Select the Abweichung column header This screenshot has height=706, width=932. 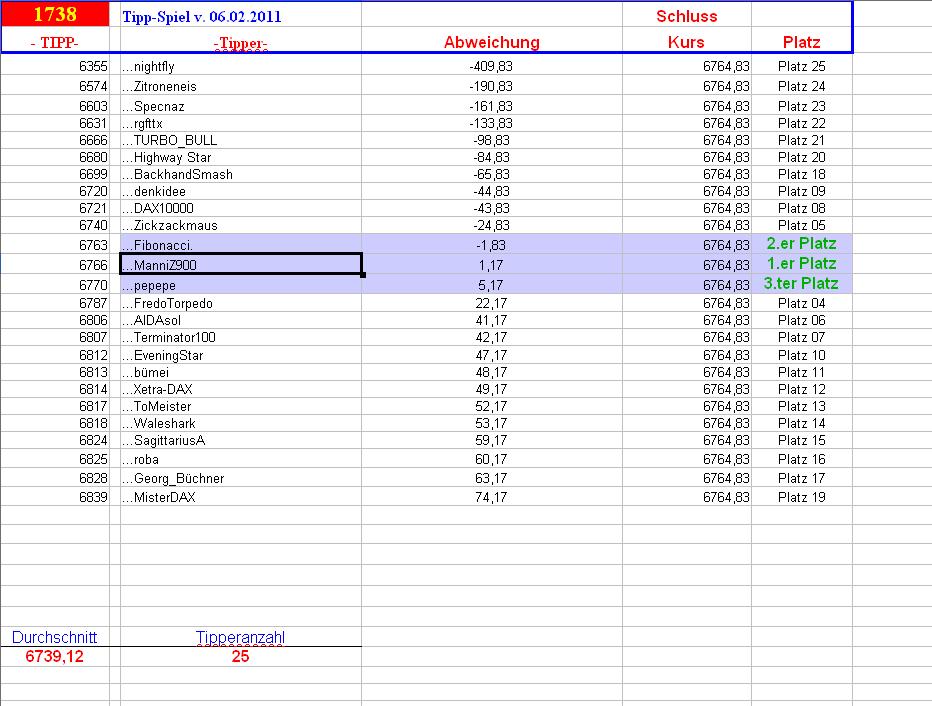(x=491, y=42)
